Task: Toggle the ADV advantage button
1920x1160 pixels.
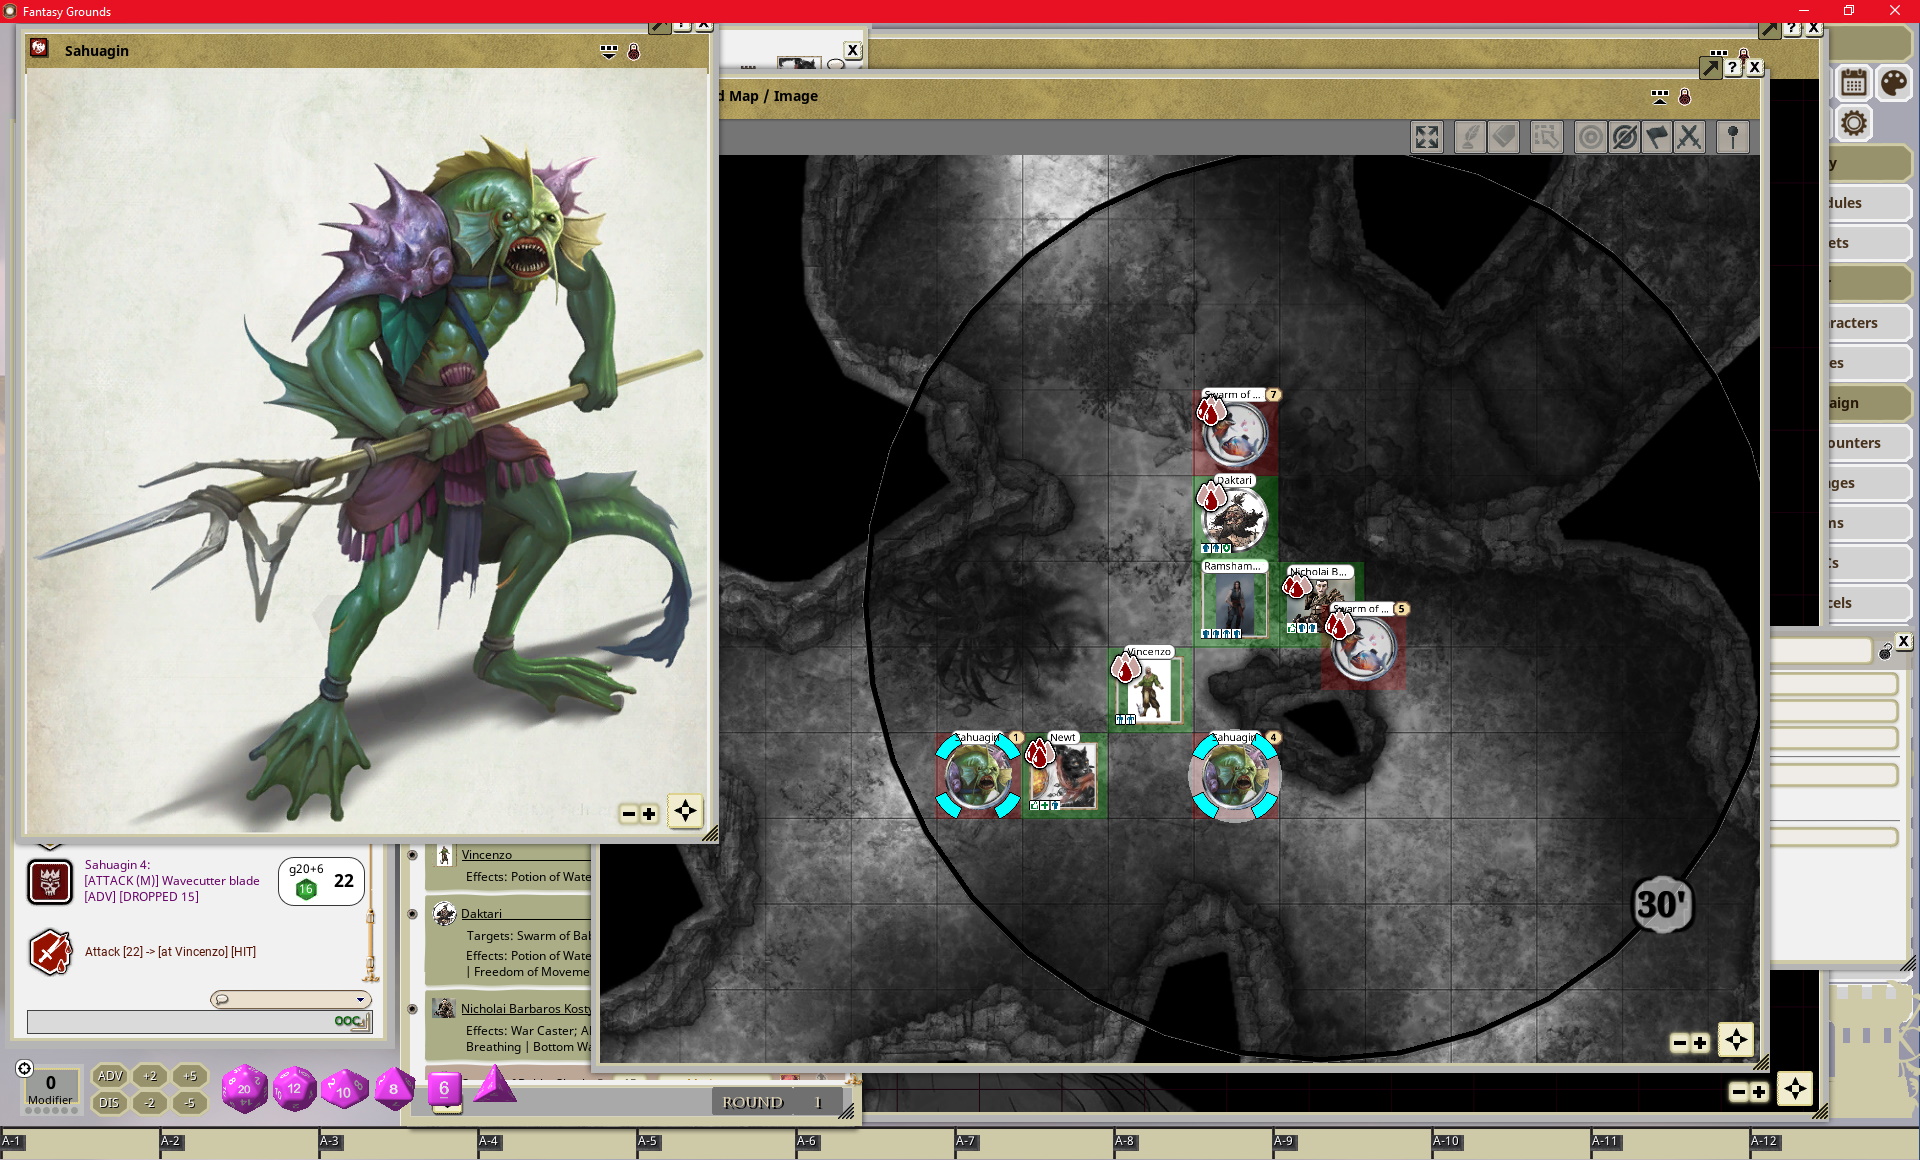Action: coord(109,1076)
